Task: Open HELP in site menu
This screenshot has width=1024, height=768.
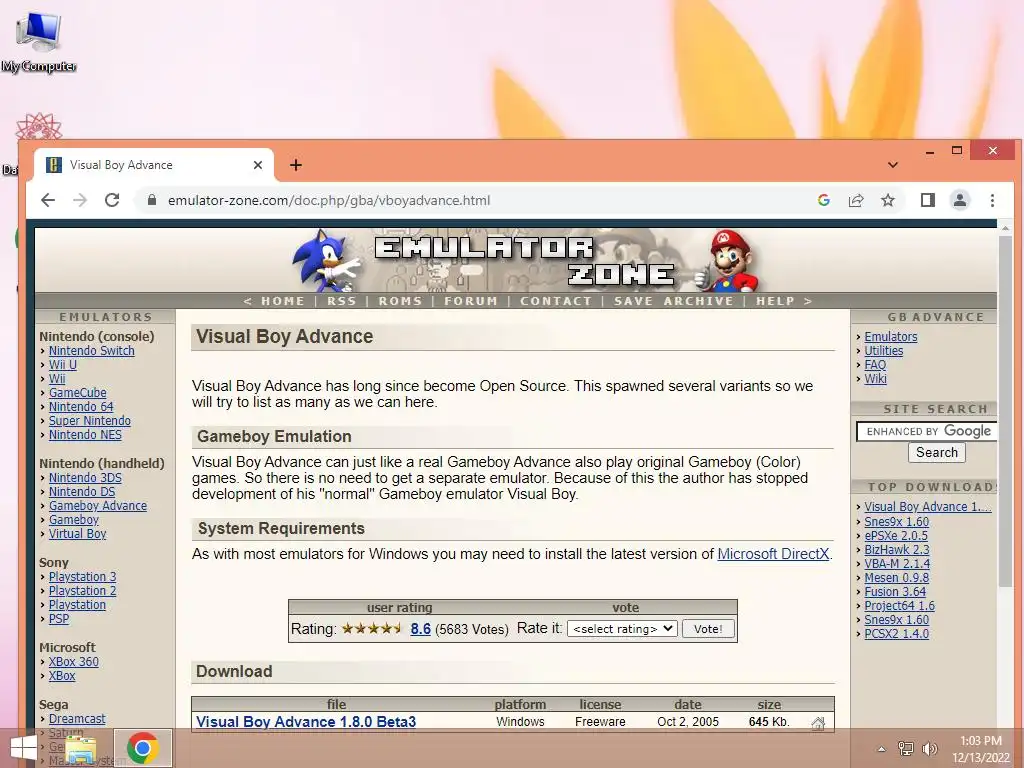Action: (x=775, y=301)
